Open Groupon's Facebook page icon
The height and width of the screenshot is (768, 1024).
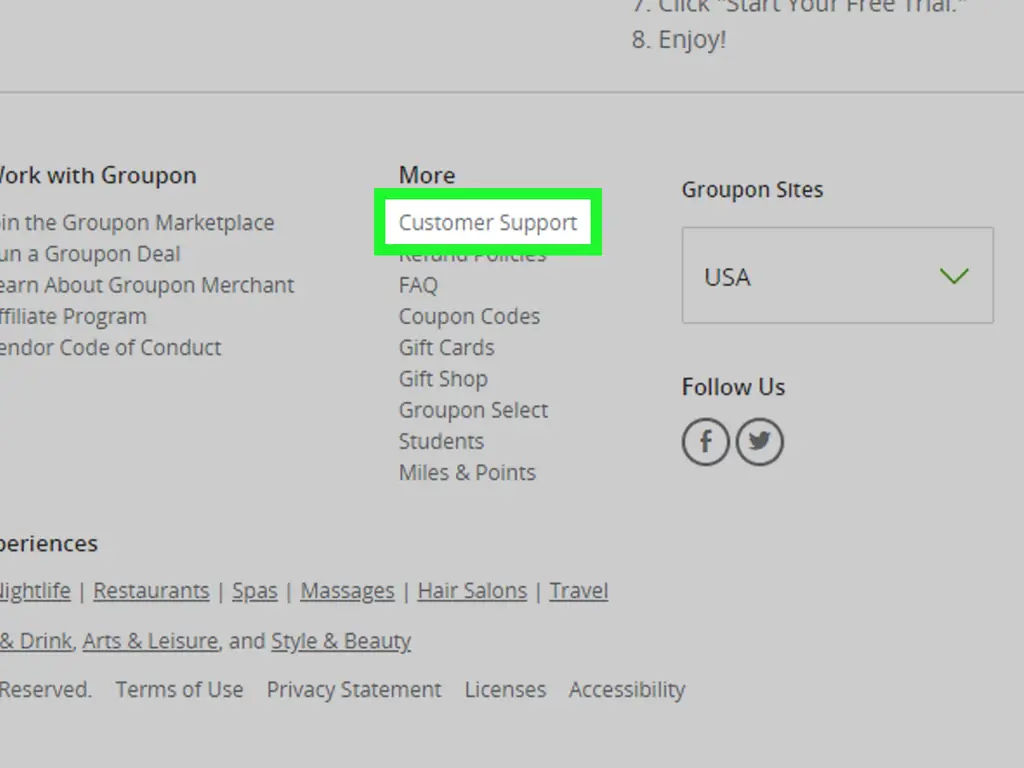[x=706, y=442]
